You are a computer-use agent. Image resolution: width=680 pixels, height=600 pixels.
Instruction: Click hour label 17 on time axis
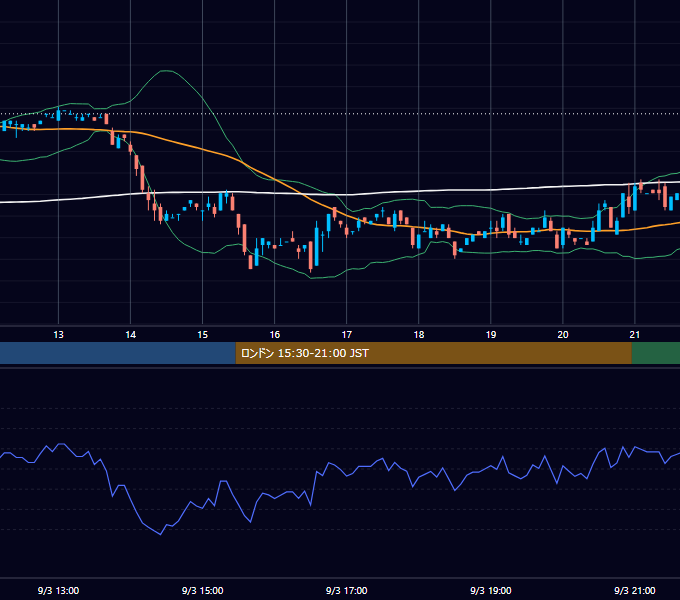click(347, 335)
